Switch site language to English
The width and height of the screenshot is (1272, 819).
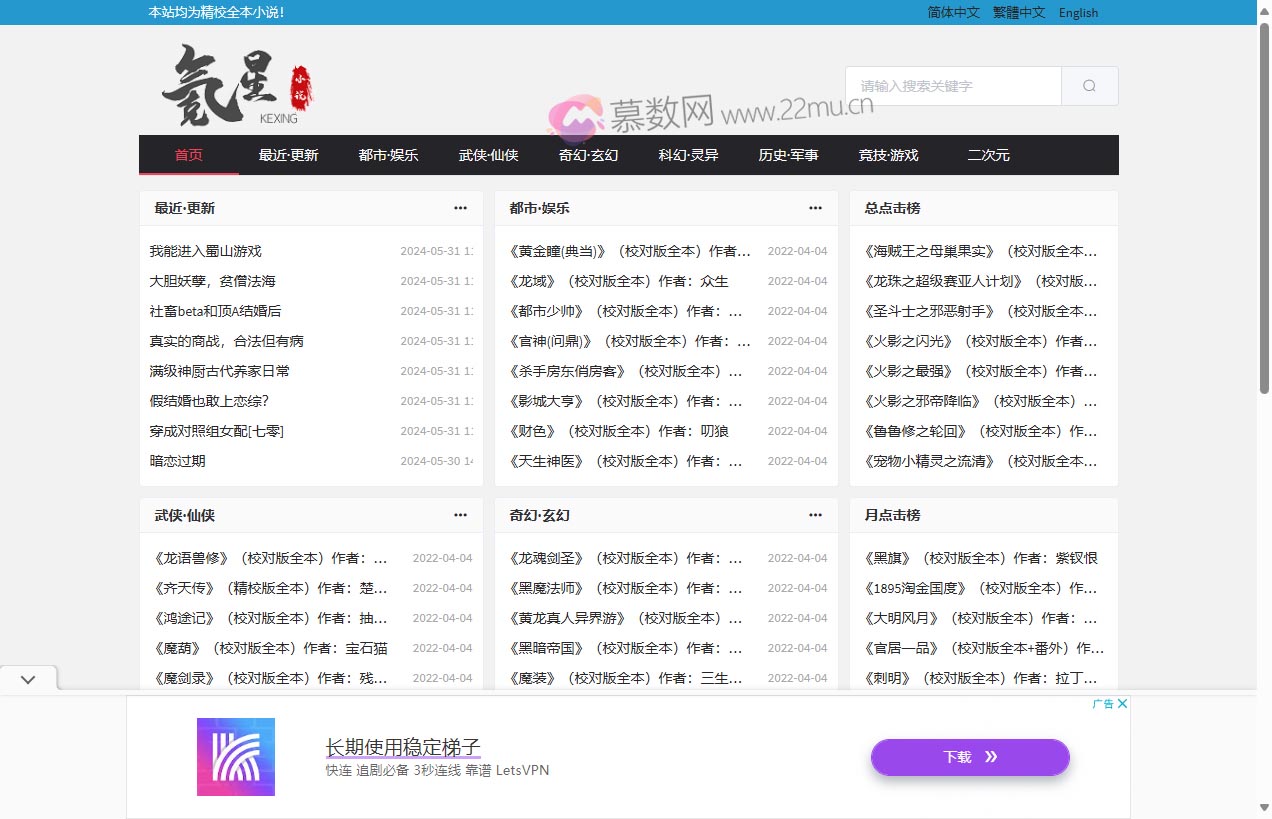click(x=1078, y=12)
